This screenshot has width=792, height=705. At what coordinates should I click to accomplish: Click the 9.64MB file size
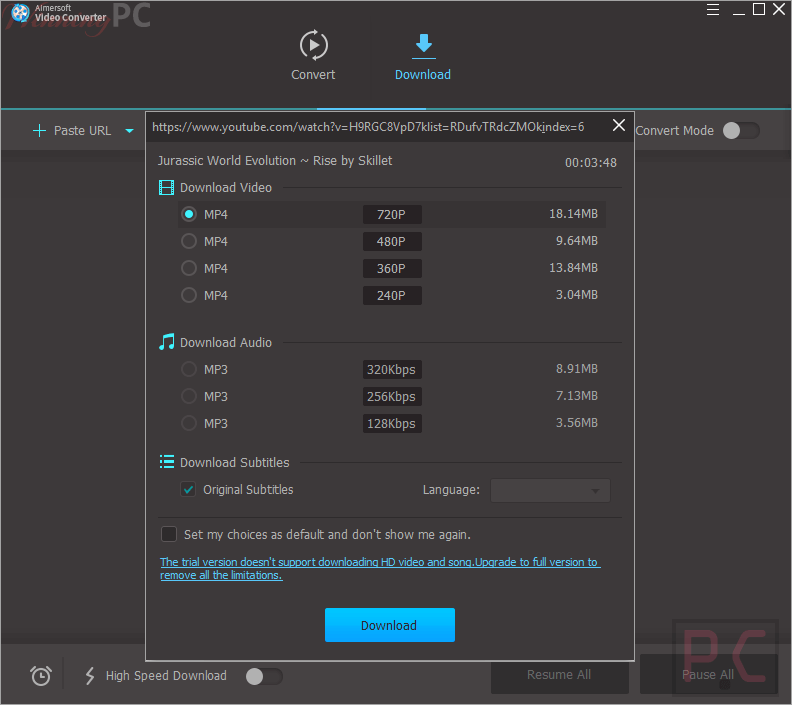coord(577,241)
